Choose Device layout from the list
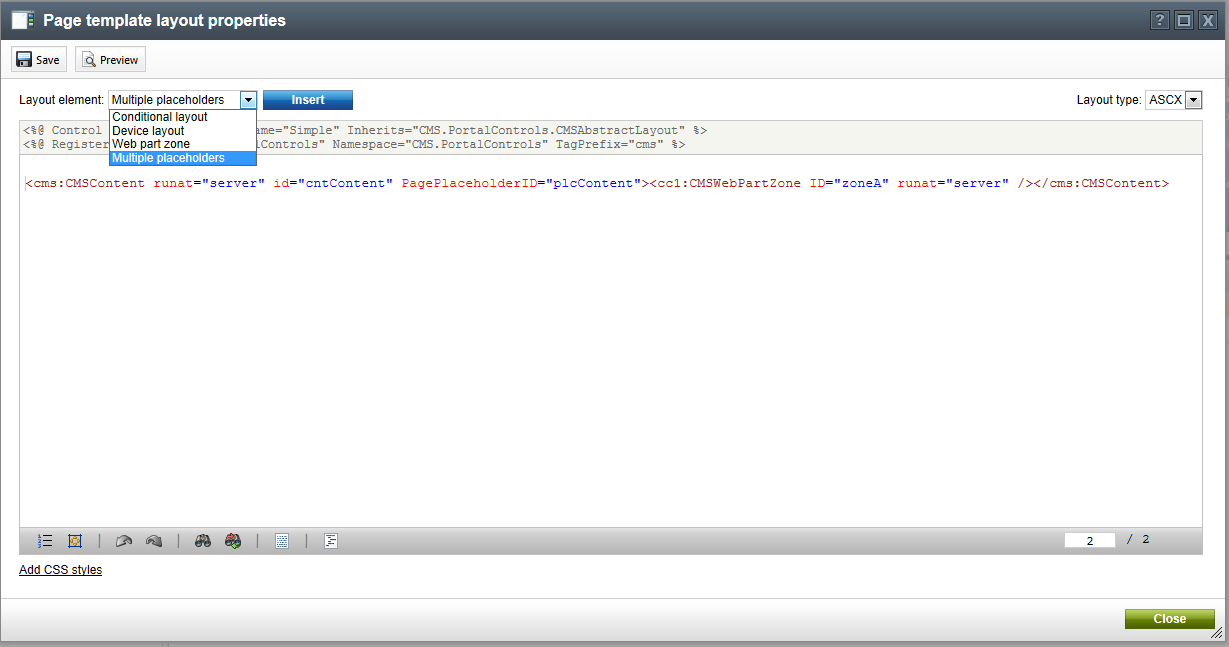Image resolution: width=1229 pixels, height=647 pixels. coord(148,131)
